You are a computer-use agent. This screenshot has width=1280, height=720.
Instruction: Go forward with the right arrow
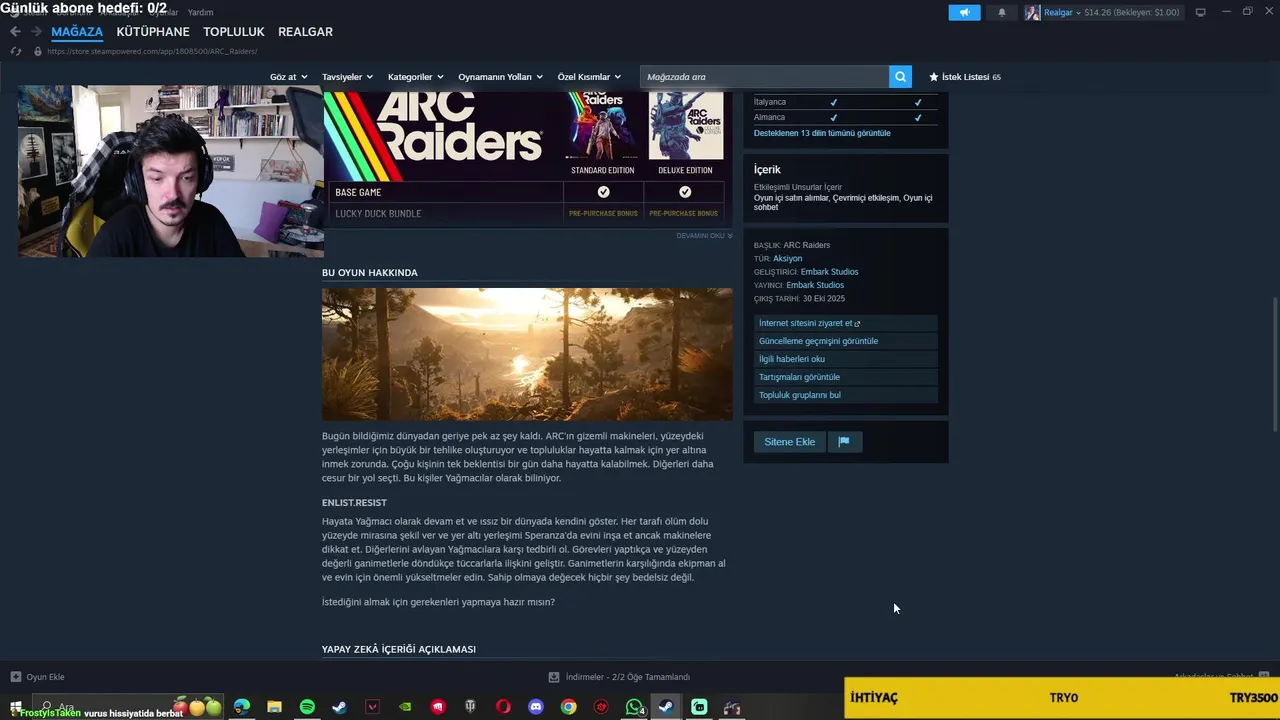tap(36, 32)
